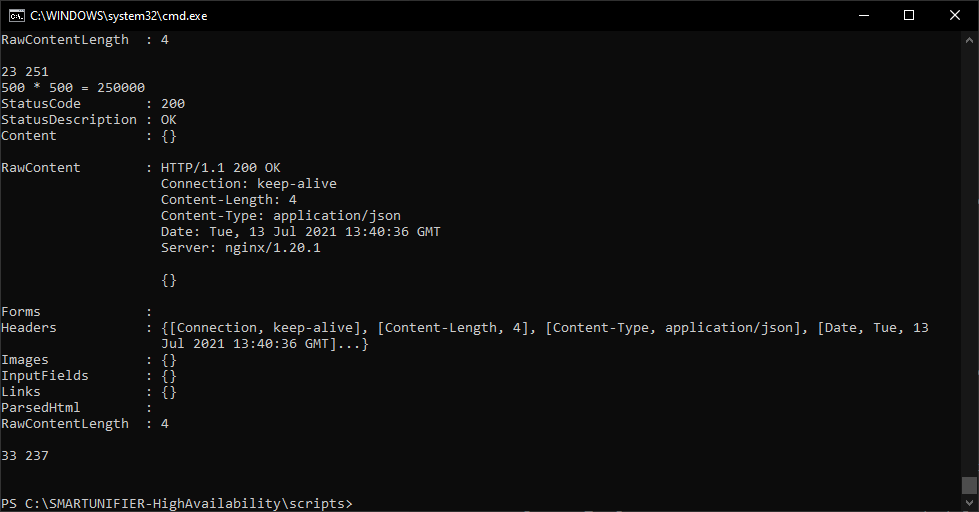Click the window title bar text
Image resolution: width=979 pixels, height=512 pixels.
tap(119, 16)
